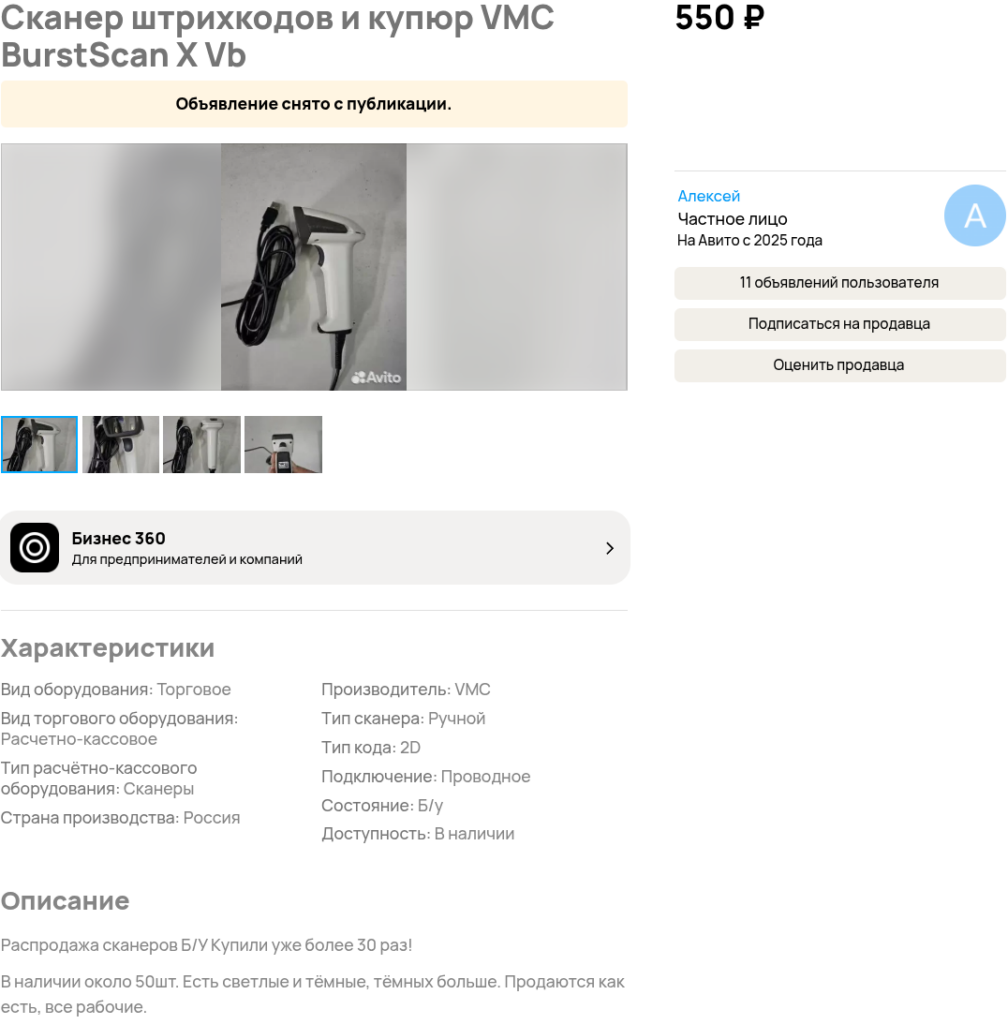The width and height of the screenshot is (1008, 1024).
Task: Select the fourth thumbnail with hand
Action: coord(283,444)
